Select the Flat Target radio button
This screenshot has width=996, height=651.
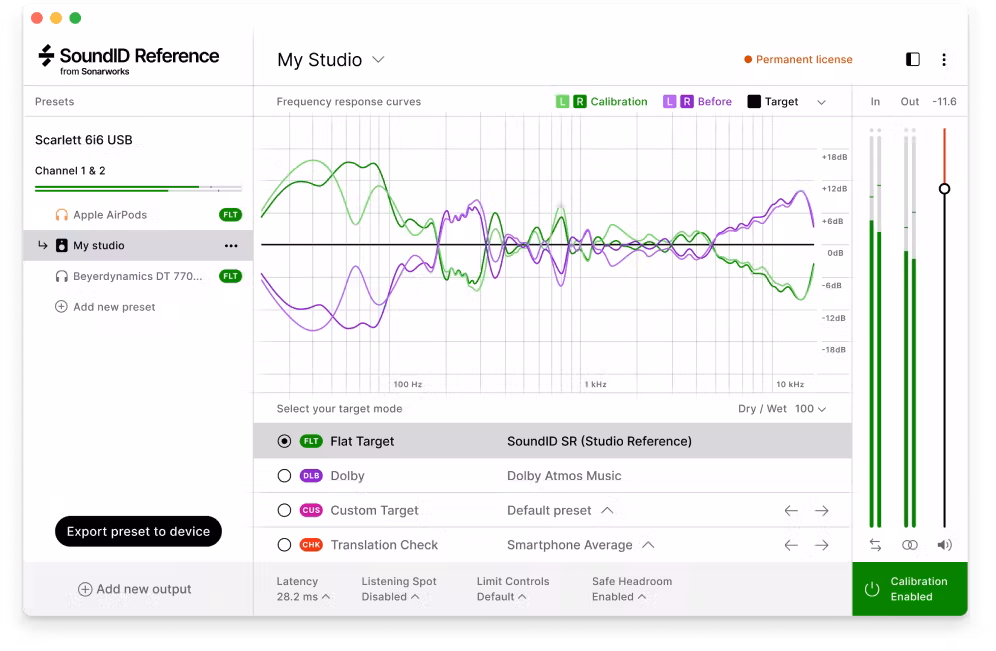point(284,441)
